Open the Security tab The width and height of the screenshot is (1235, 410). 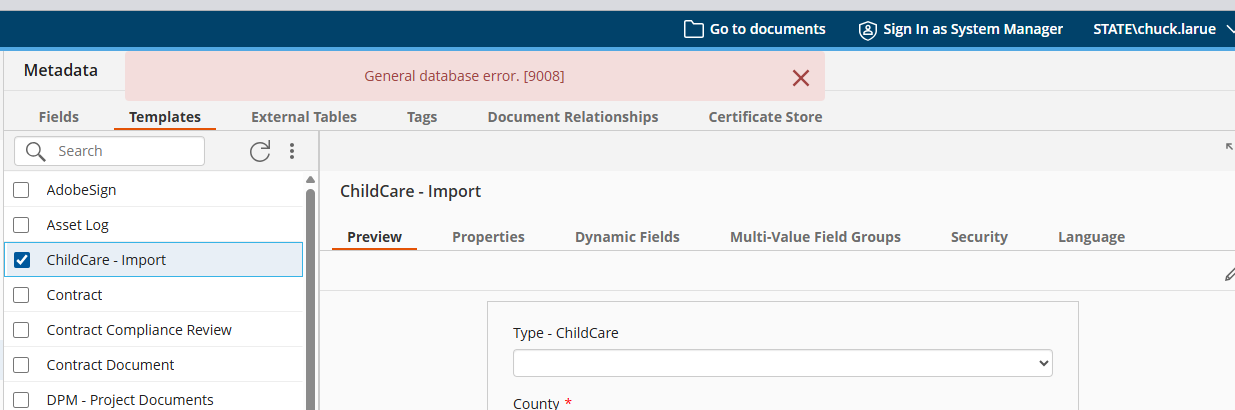coord(979,237)
